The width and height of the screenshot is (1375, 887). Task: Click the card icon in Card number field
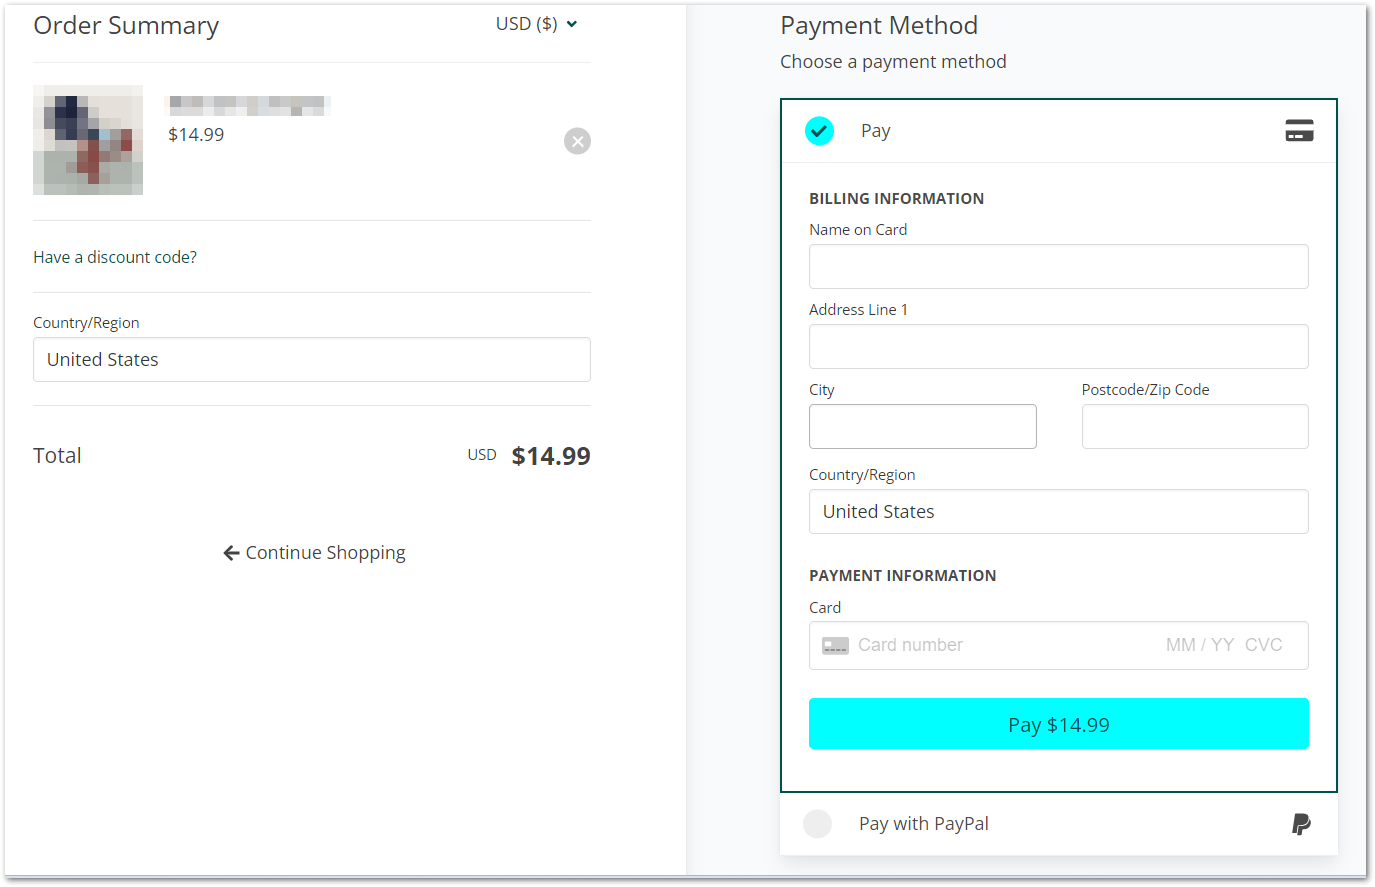(x=835, y=646)
